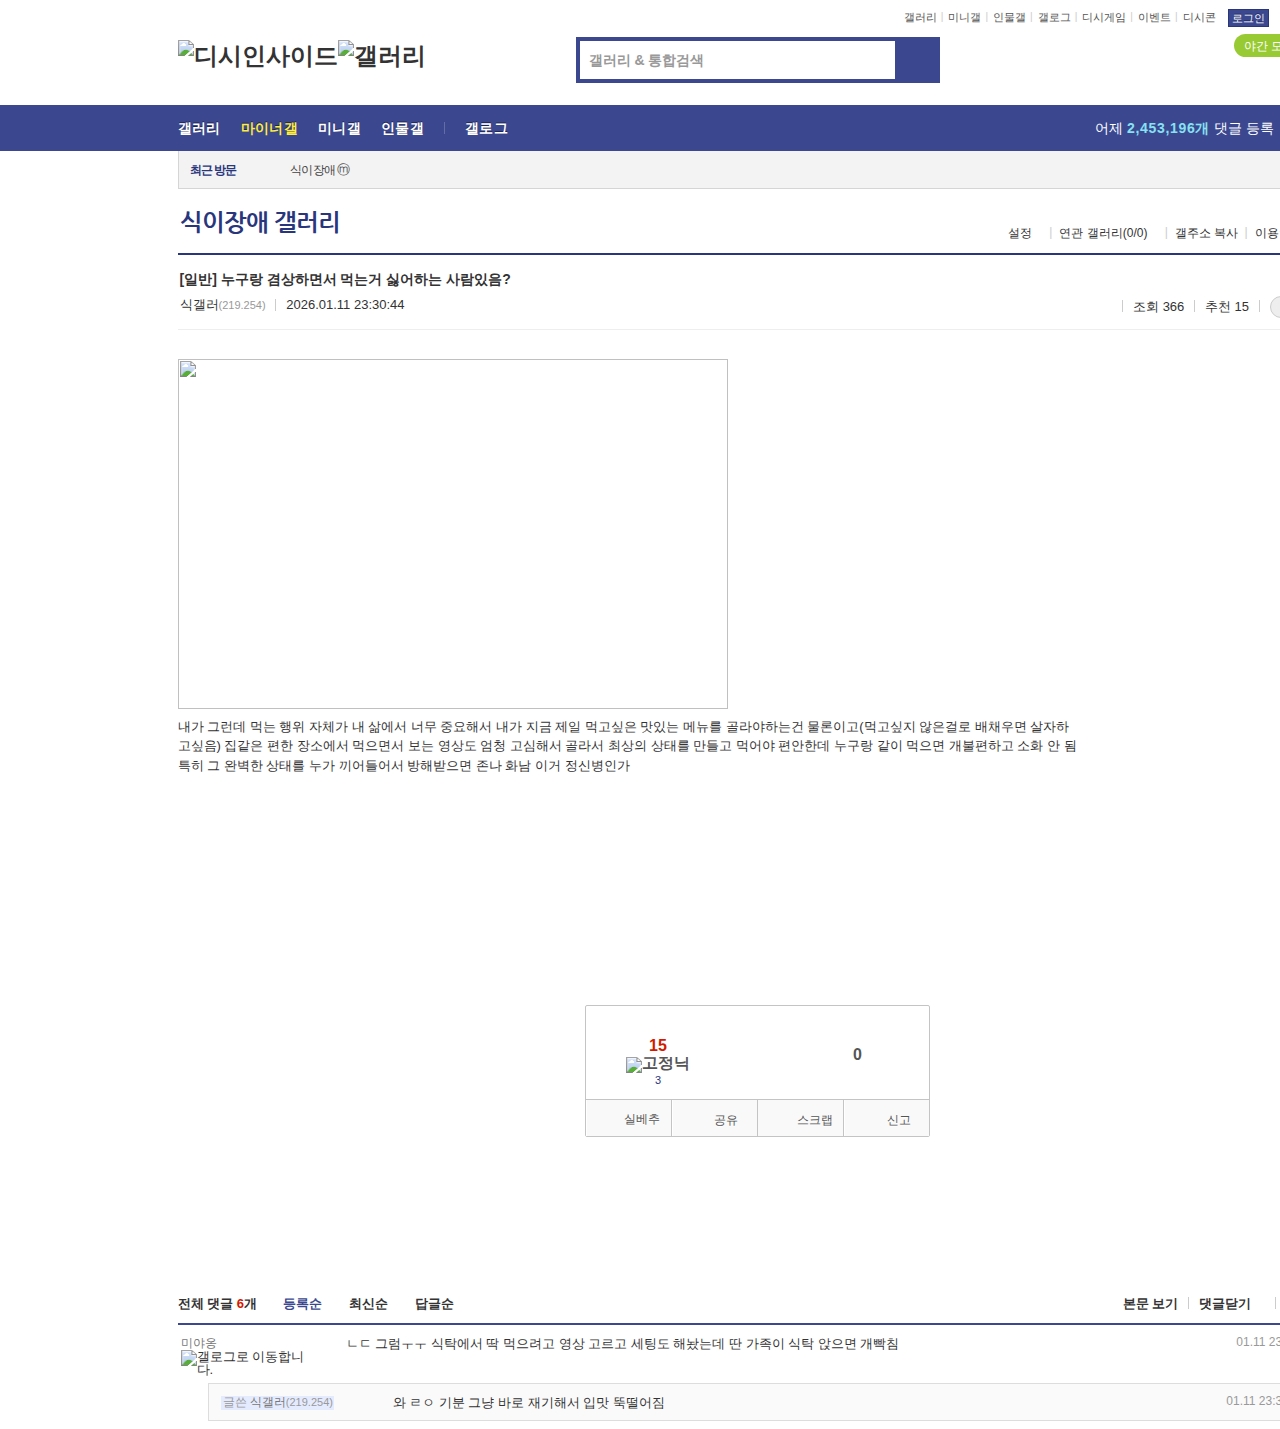Open 미아옹's 갤로그 icon
Screen dimensions: 1280x1429
(242, 1363)
